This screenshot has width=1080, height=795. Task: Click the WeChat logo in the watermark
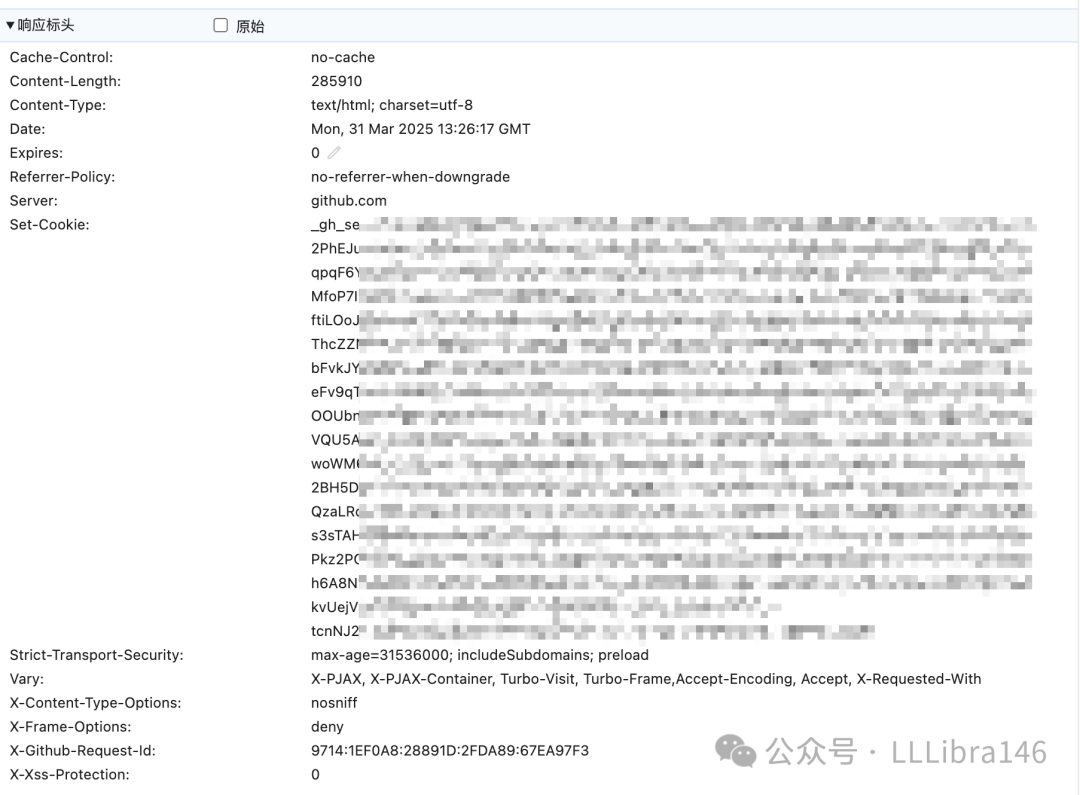(x=736, y=751)
